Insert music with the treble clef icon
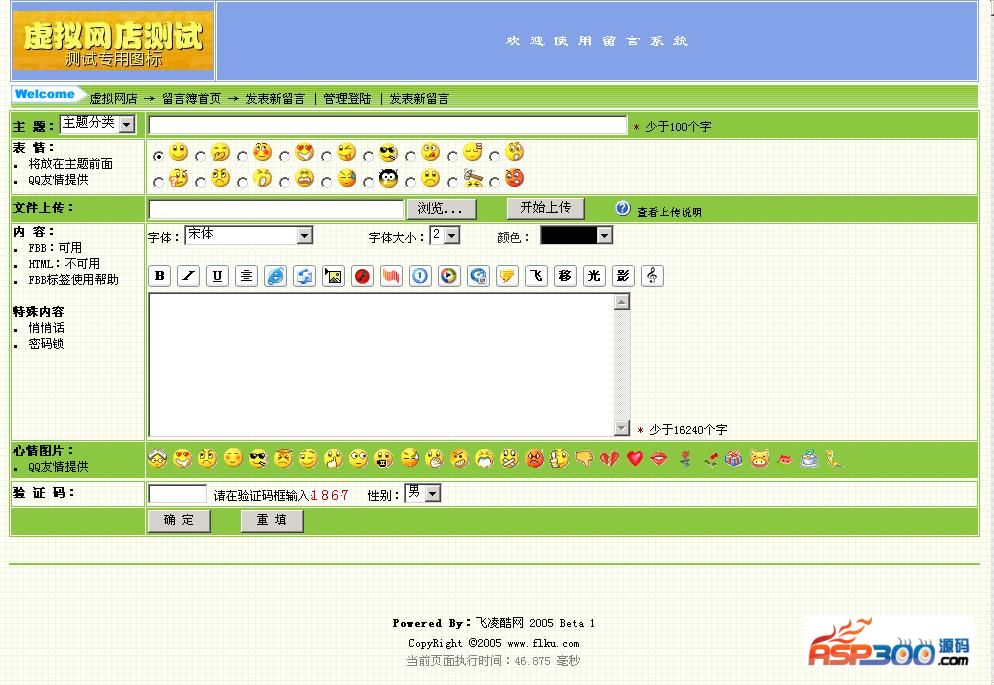Image resolution: width=994 pixels, height=685 pixels. click(652, 276)
